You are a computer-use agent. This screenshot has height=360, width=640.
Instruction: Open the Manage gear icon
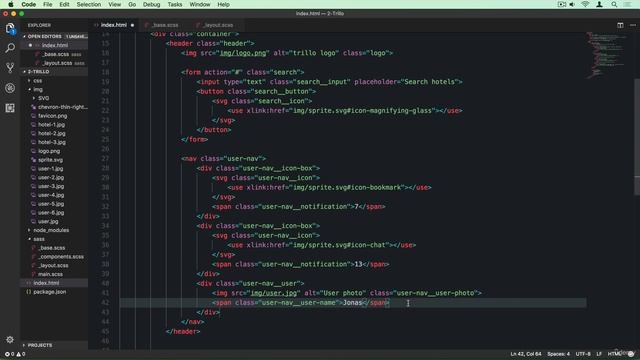click(x=10, y=340)
